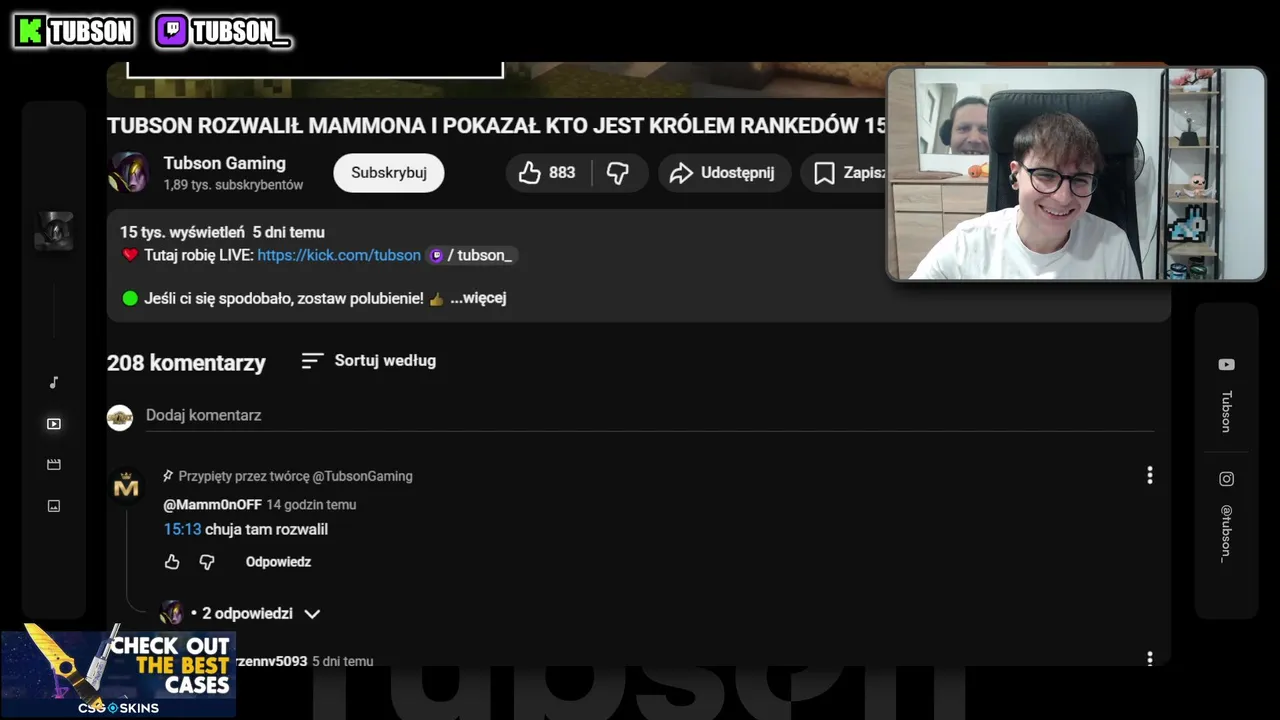Click the 14 godzin temu timestamp

pos(311,505)
